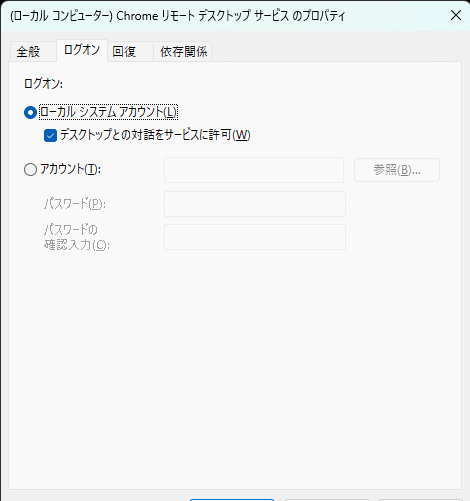Open the 回復 tab

[130, 52]
